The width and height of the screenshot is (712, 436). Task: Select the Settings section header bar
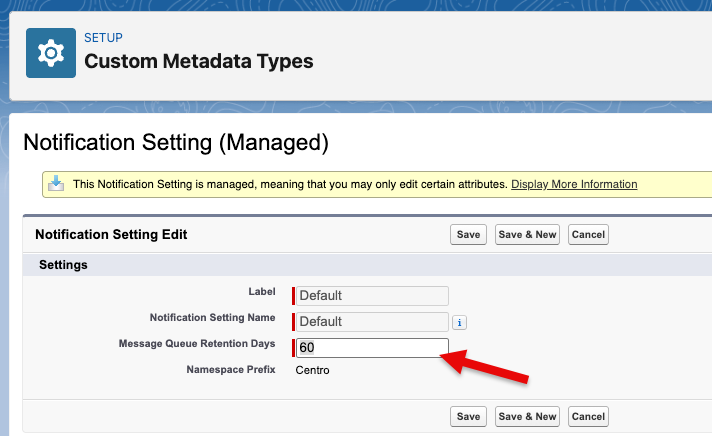coord(360,265)
